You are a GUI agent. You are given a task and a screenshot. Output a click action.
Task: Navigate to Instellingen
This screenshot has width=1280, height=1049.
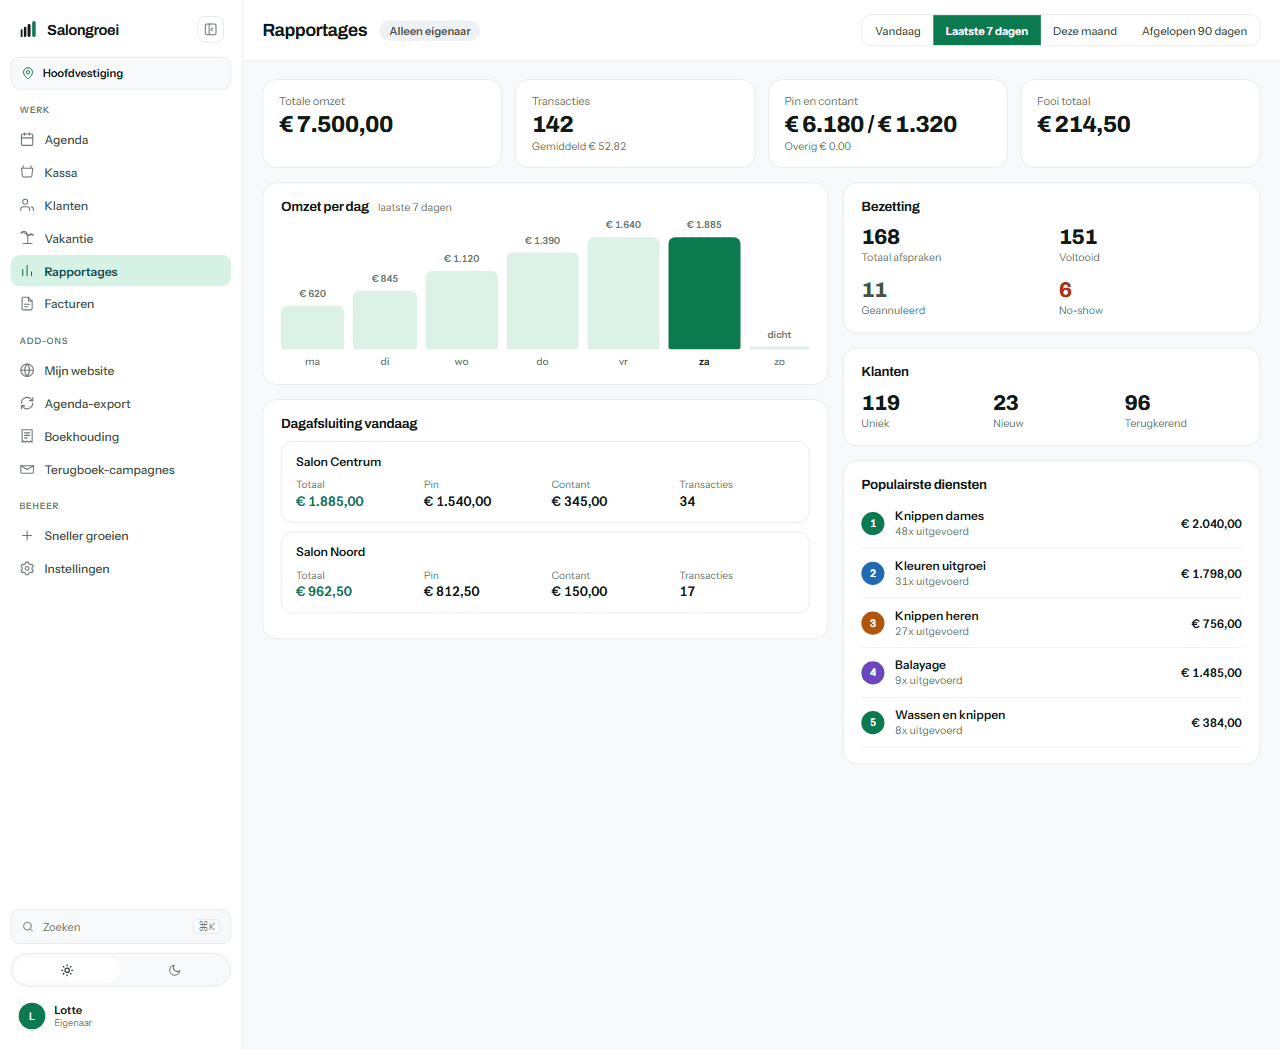click(121, 569)
